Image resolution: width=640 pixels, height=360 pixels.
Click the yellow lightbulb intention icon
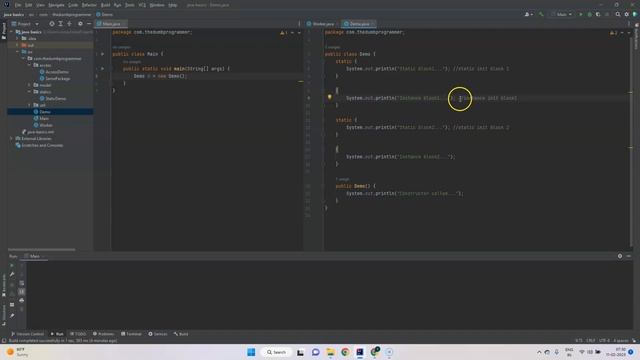[329, 97]
